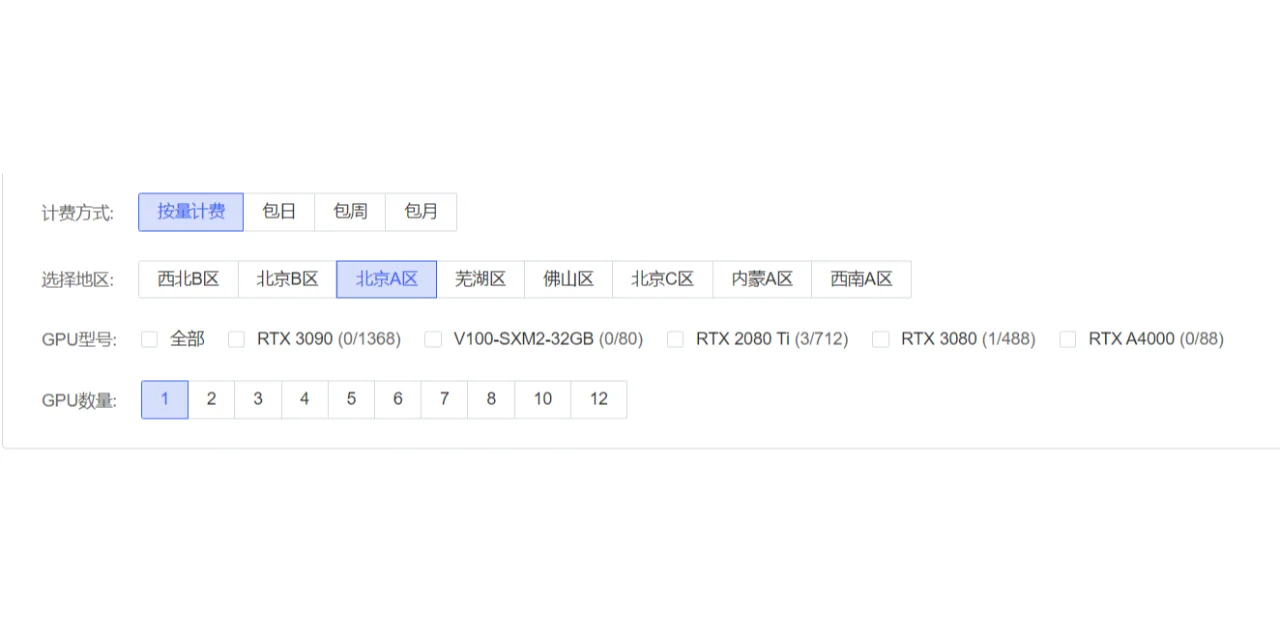This screenshot has height=640, width=1280.
Task: Pick the 佛山区 region
Action: (568, 279)
